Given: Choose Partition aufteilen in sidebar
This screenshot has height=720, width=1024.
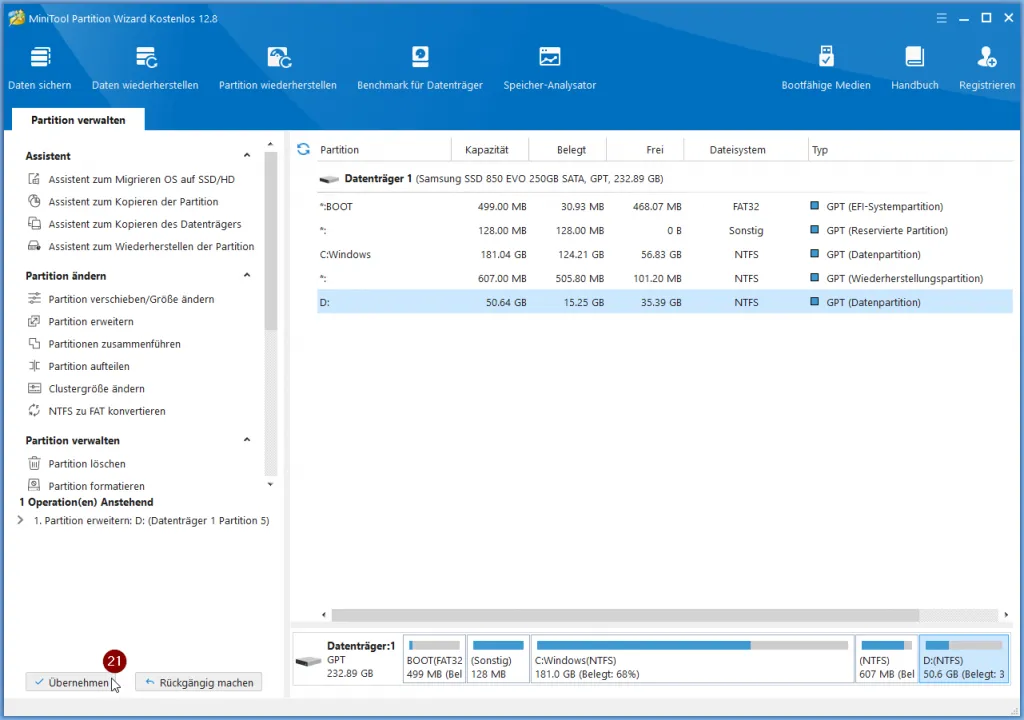Looking at the screenshot, I should [x=89, y=367].
